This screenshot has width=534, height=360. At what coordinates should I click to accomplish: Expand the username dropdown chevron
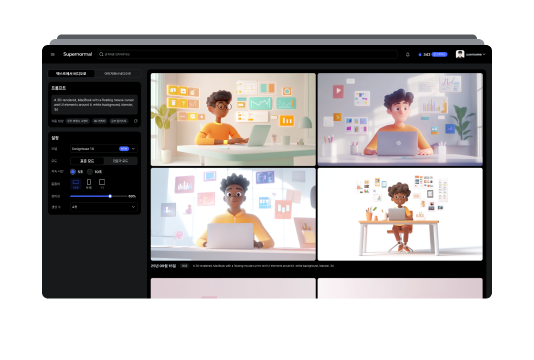click(484, 54)
